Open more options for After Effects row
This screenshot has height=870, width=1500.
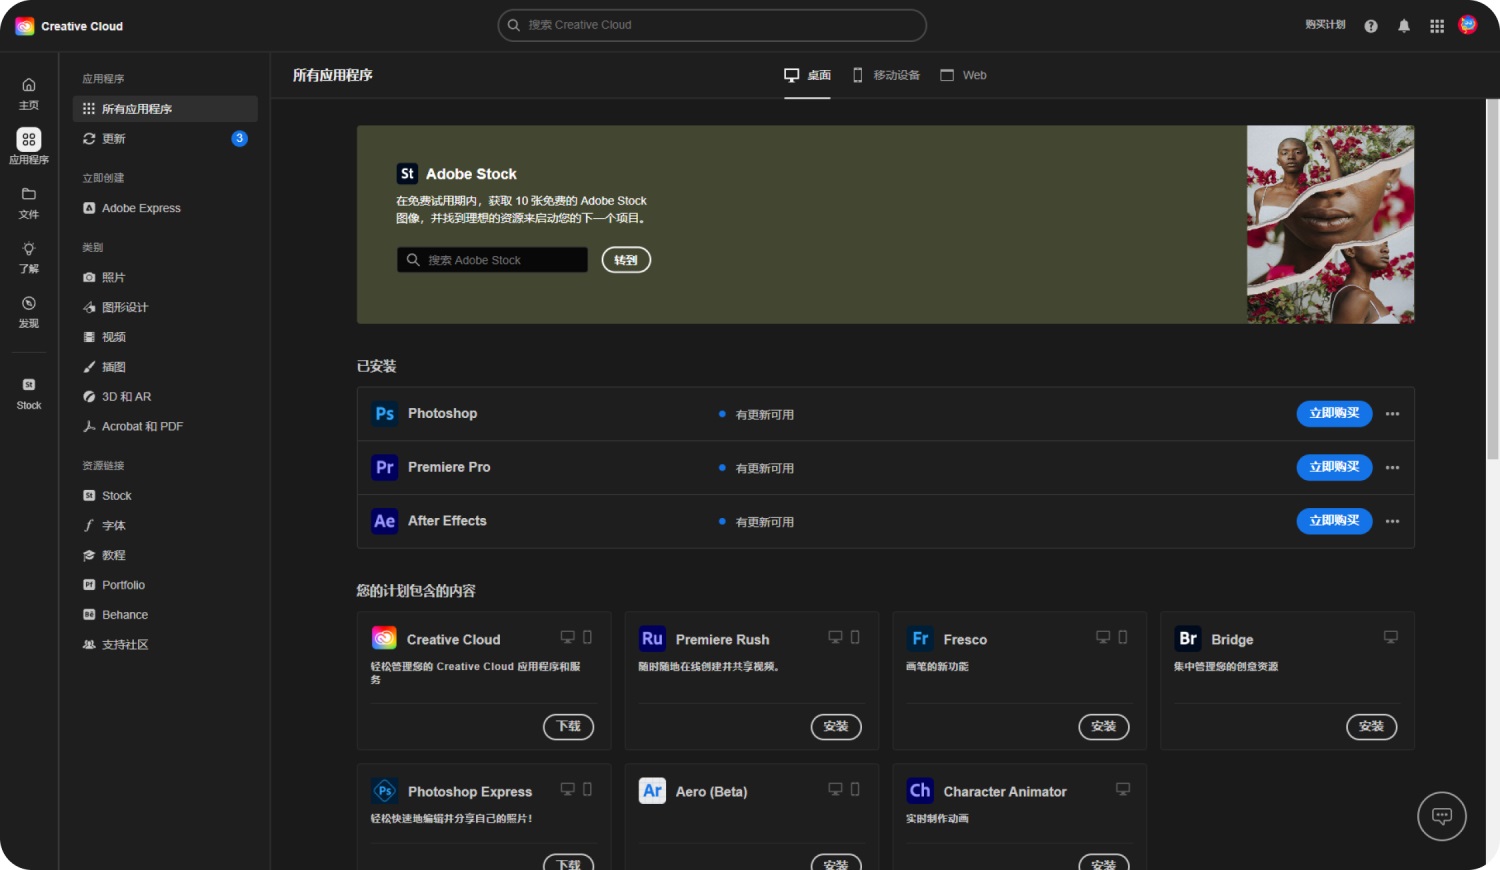(1392, 521)
